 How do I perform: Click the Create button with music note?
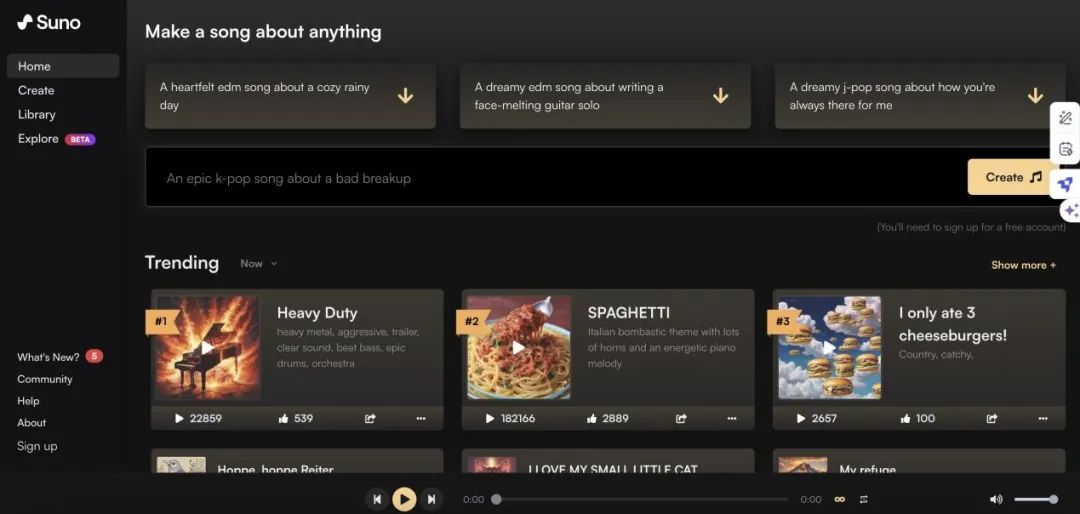click(x=1013, y=177)
